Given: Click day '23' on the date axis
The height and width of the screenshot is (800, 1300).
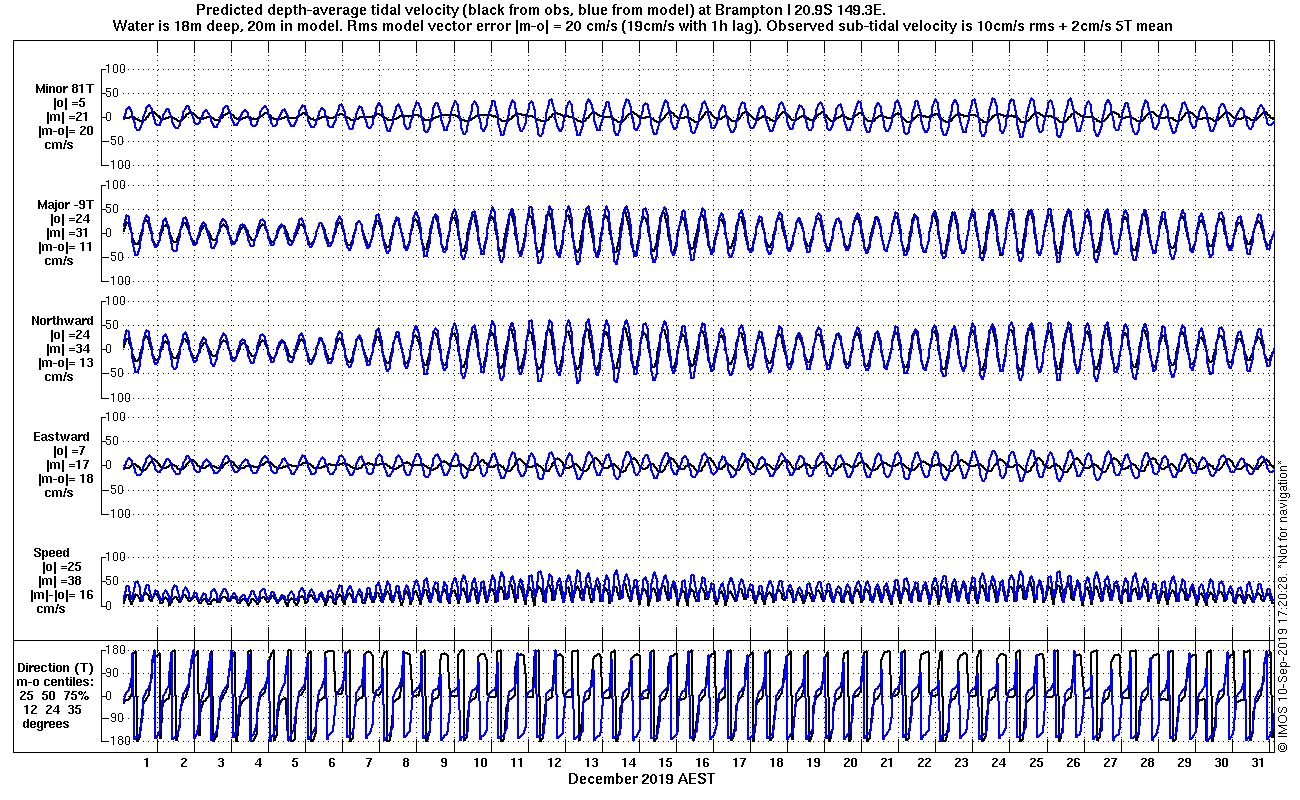Looking at the screenshot, I should coord(961,763).
